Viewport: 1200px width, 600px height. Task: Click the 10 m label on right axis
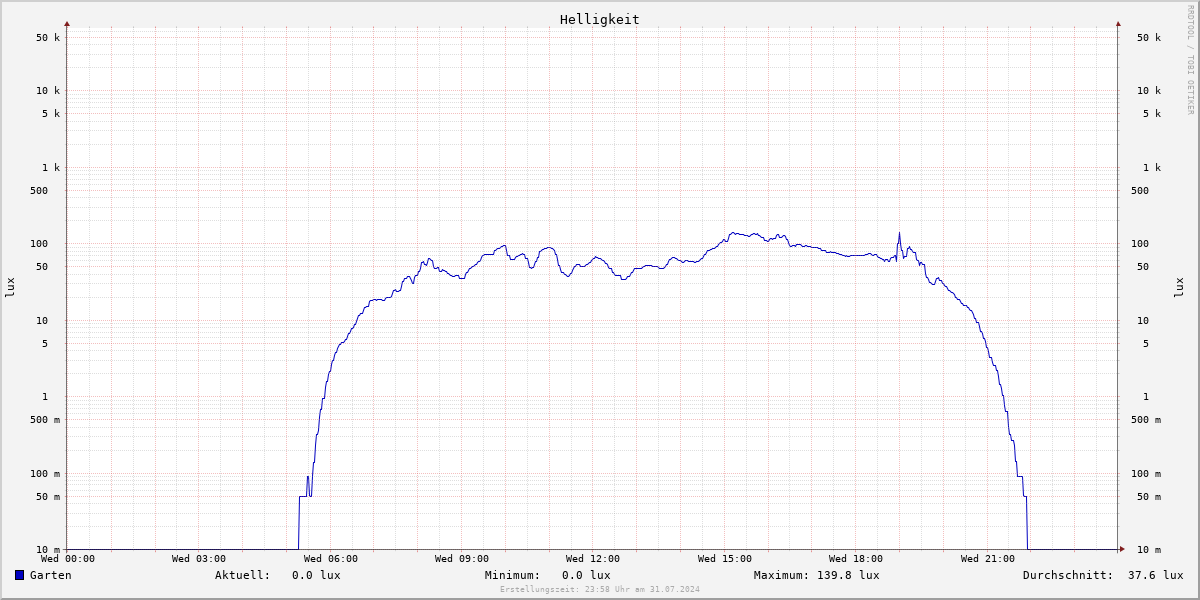click(1149, 550)
